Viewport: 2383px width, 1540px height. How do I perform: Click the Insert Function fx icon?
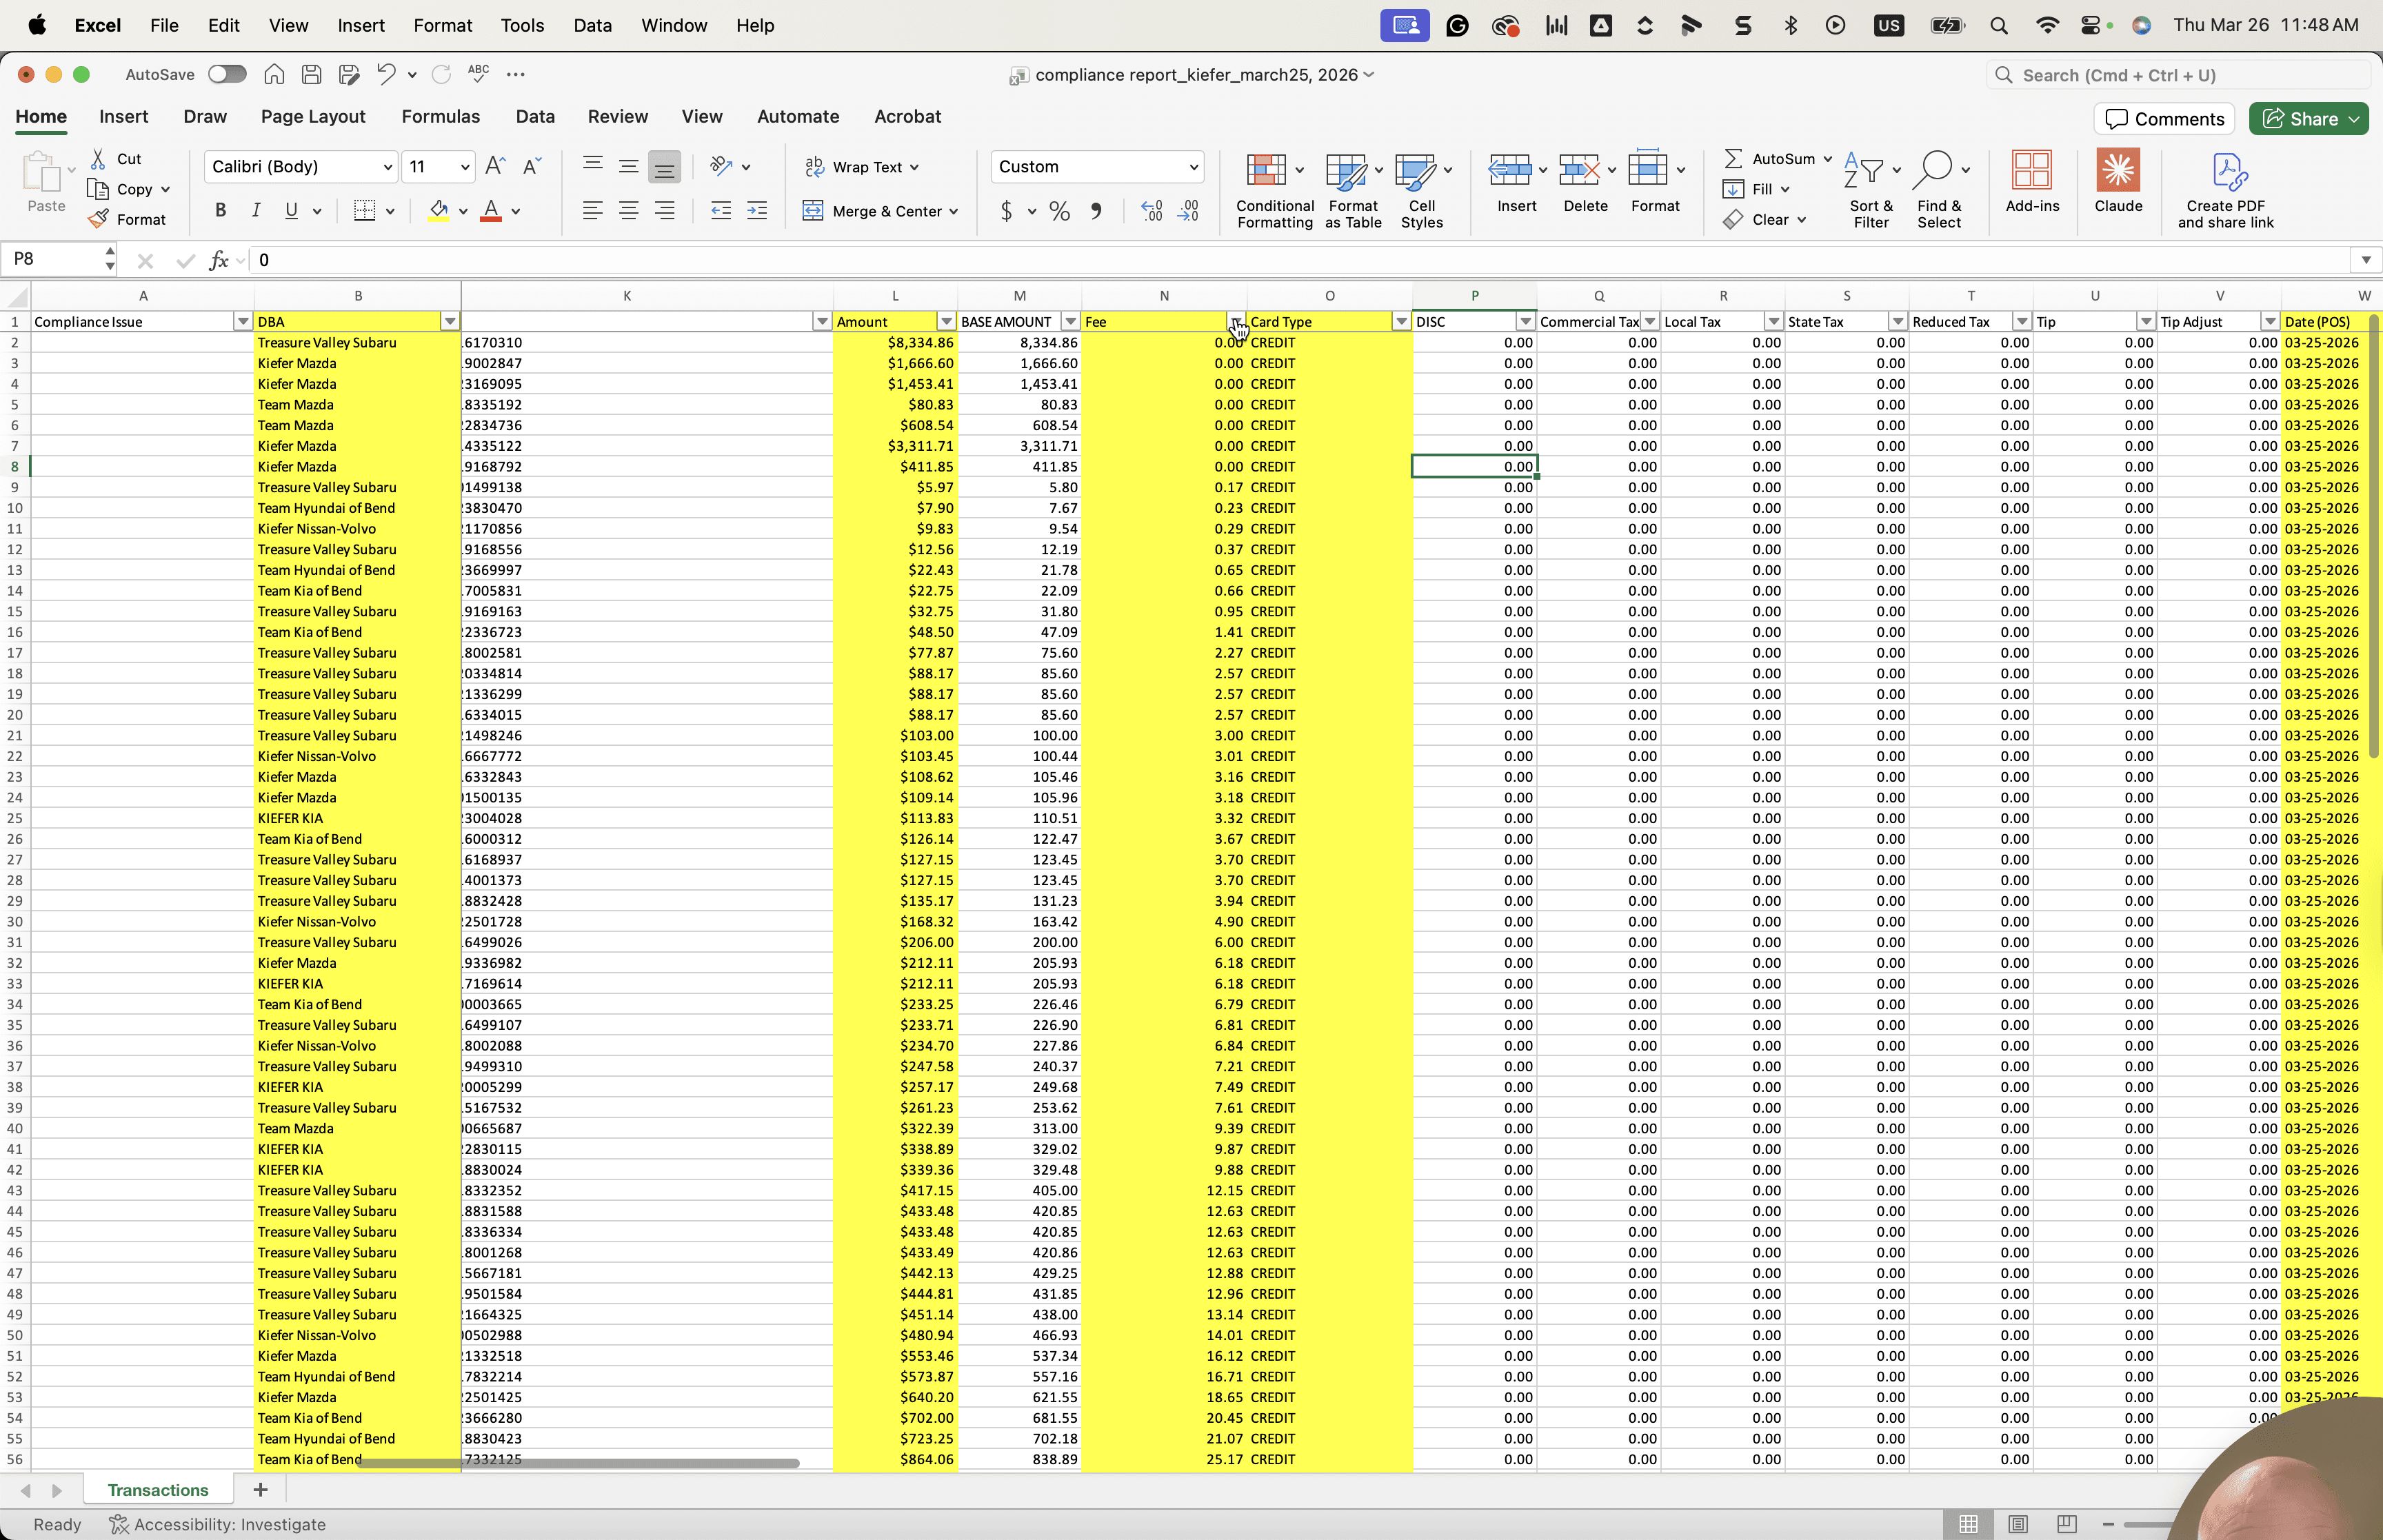pos(218,260)
